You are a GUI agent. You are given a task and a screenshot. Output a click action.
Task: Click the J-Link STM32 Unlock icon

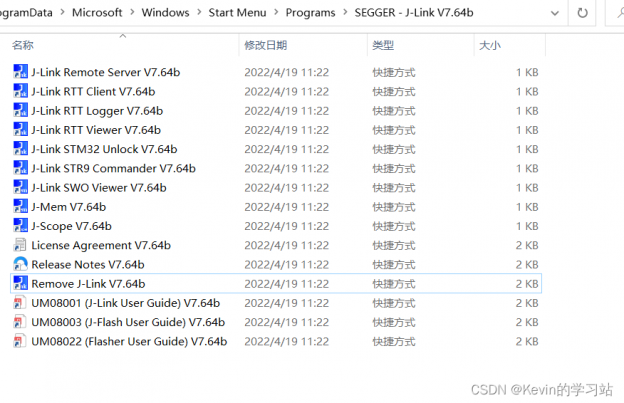[x=21, y=149]
